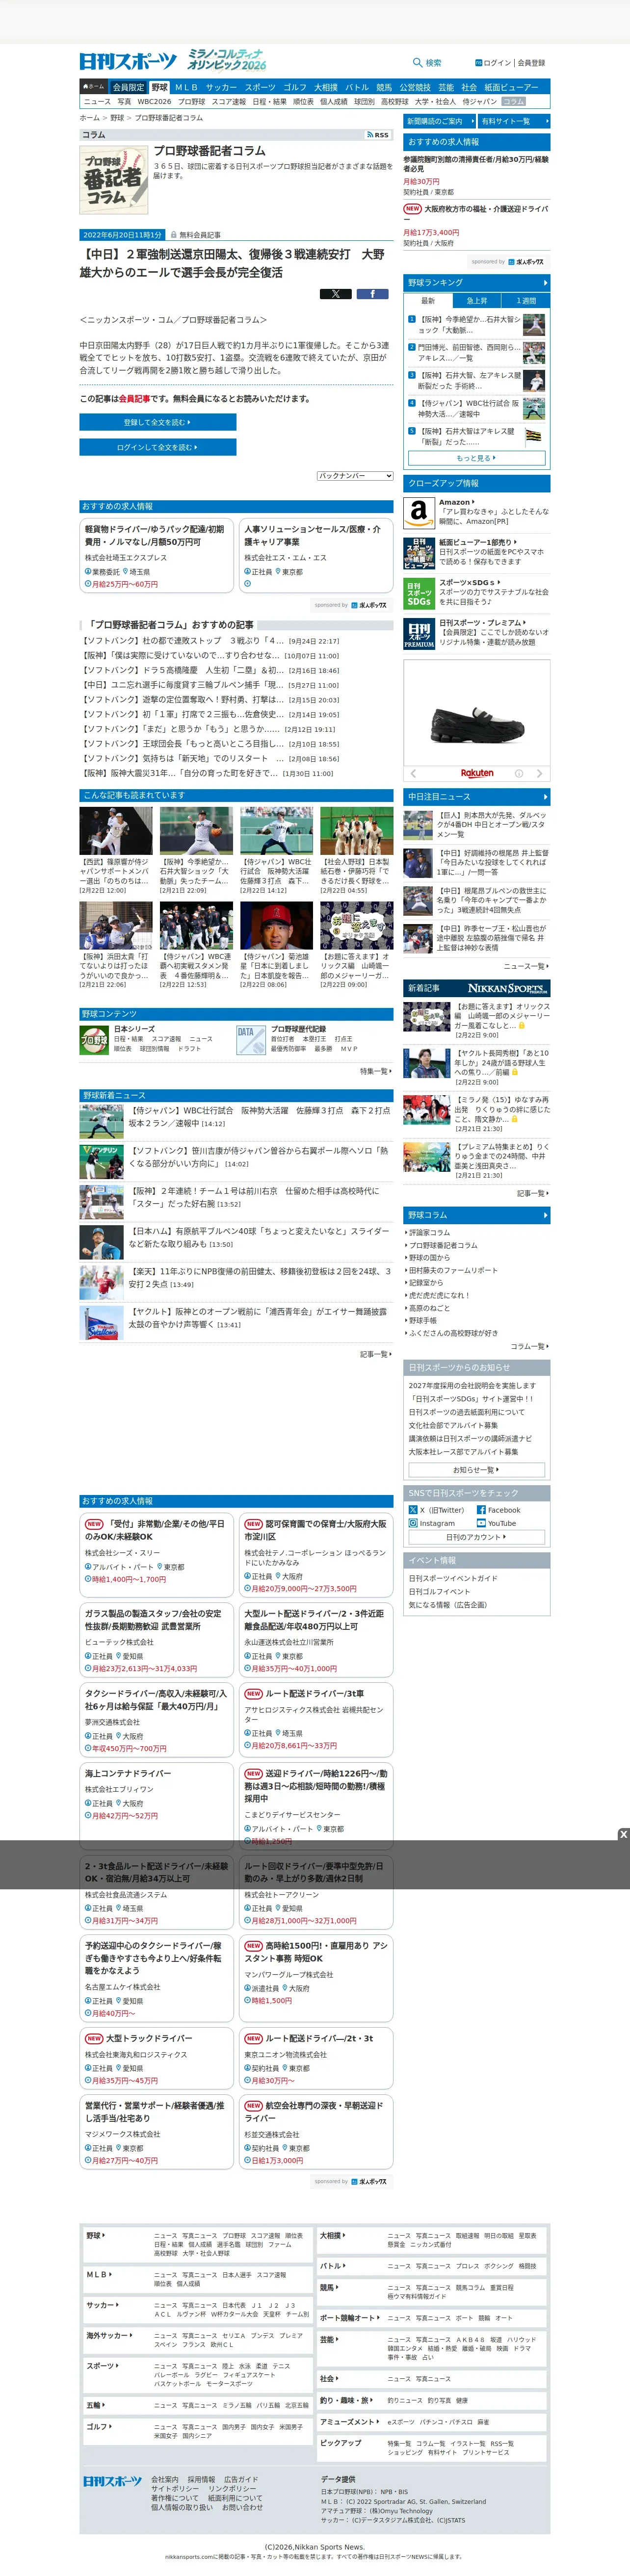The image size is (630, 2576).
Task: Close the bottom overlay banner
Action: tap(623, 1834)
